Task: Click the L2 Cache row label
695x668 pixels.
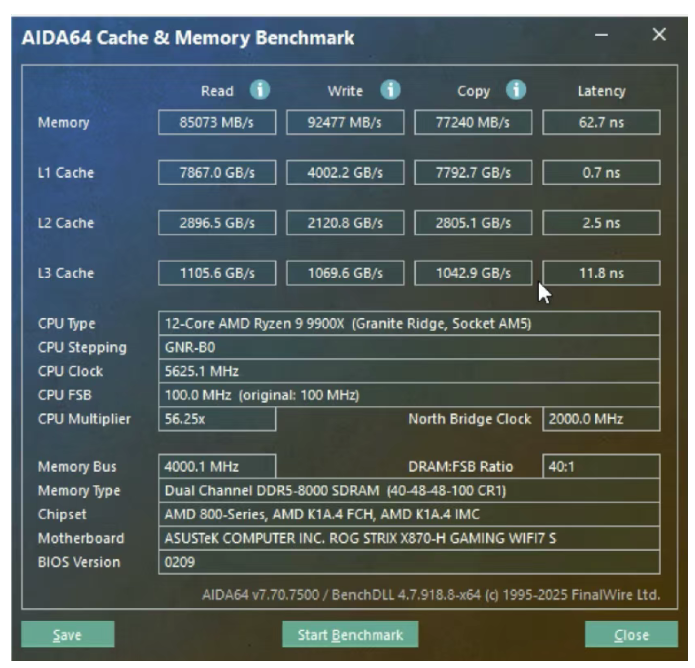Action: (66, 223)
